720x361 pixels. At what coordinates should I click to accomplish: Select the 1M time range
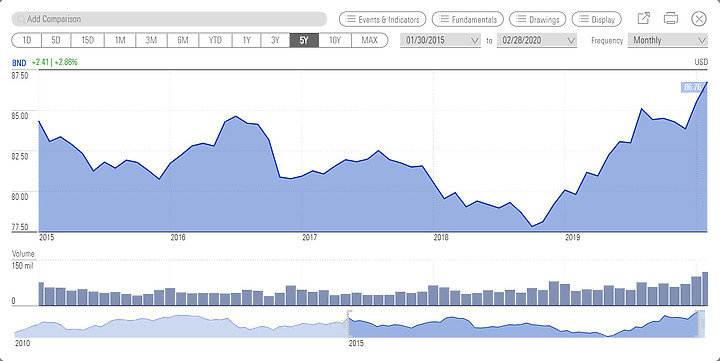coord(120,40)
